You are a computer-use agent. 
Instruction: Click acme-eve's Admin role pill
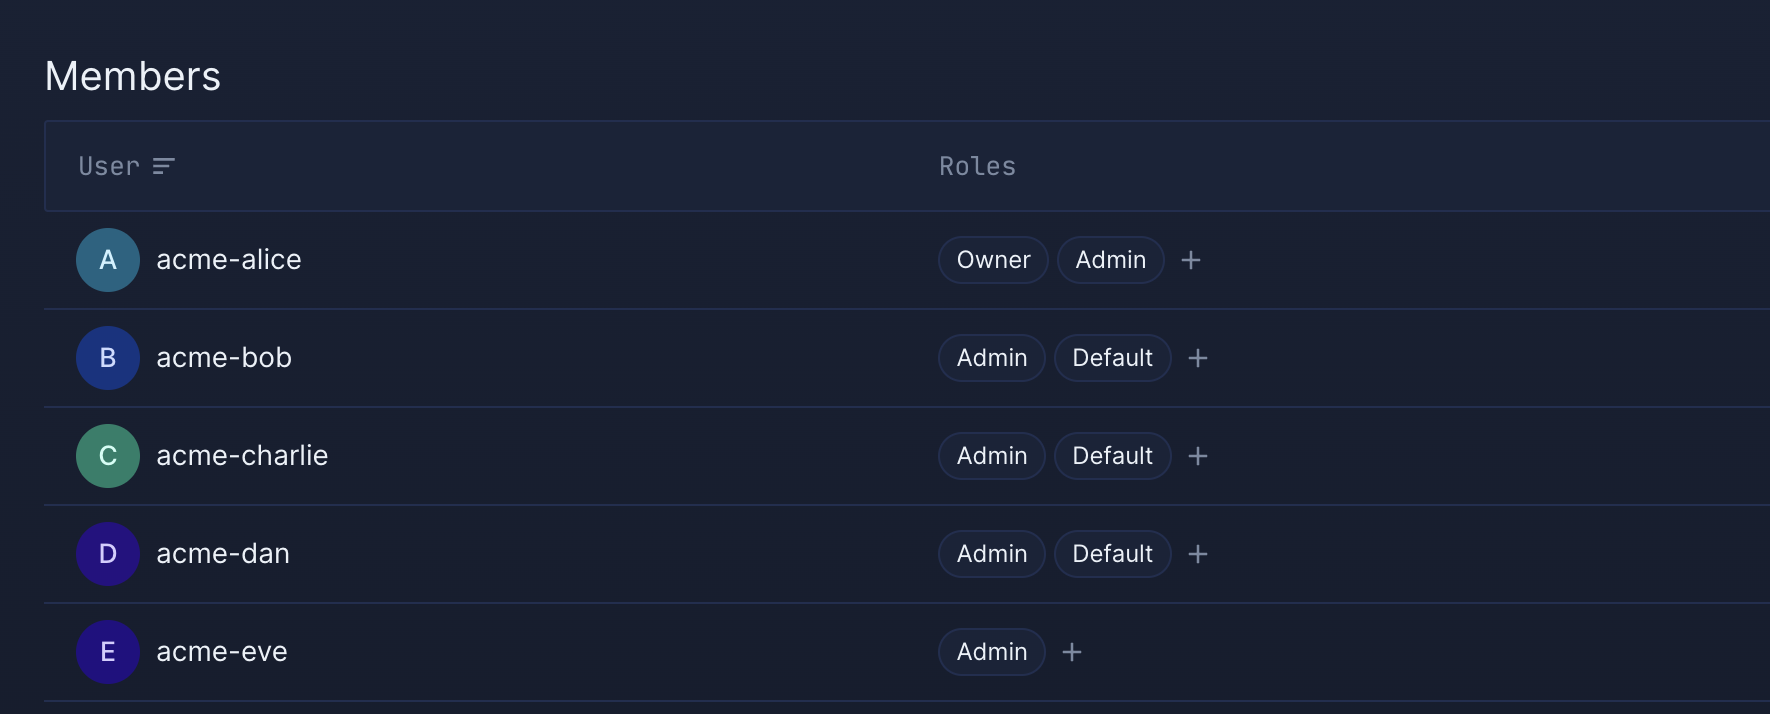(x=991, y=651)
